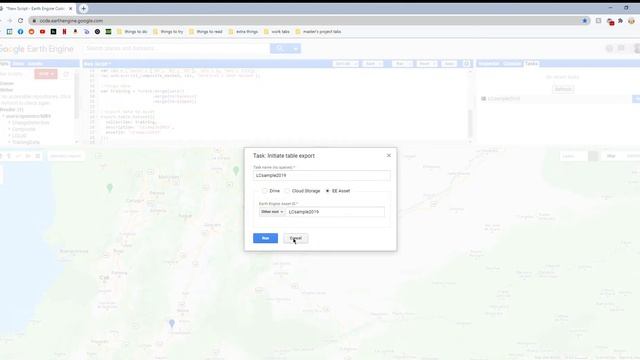This screenshot has height=360, width=640.
Task: Switch to the Tasks tab
Action: (x=531, y=64)
